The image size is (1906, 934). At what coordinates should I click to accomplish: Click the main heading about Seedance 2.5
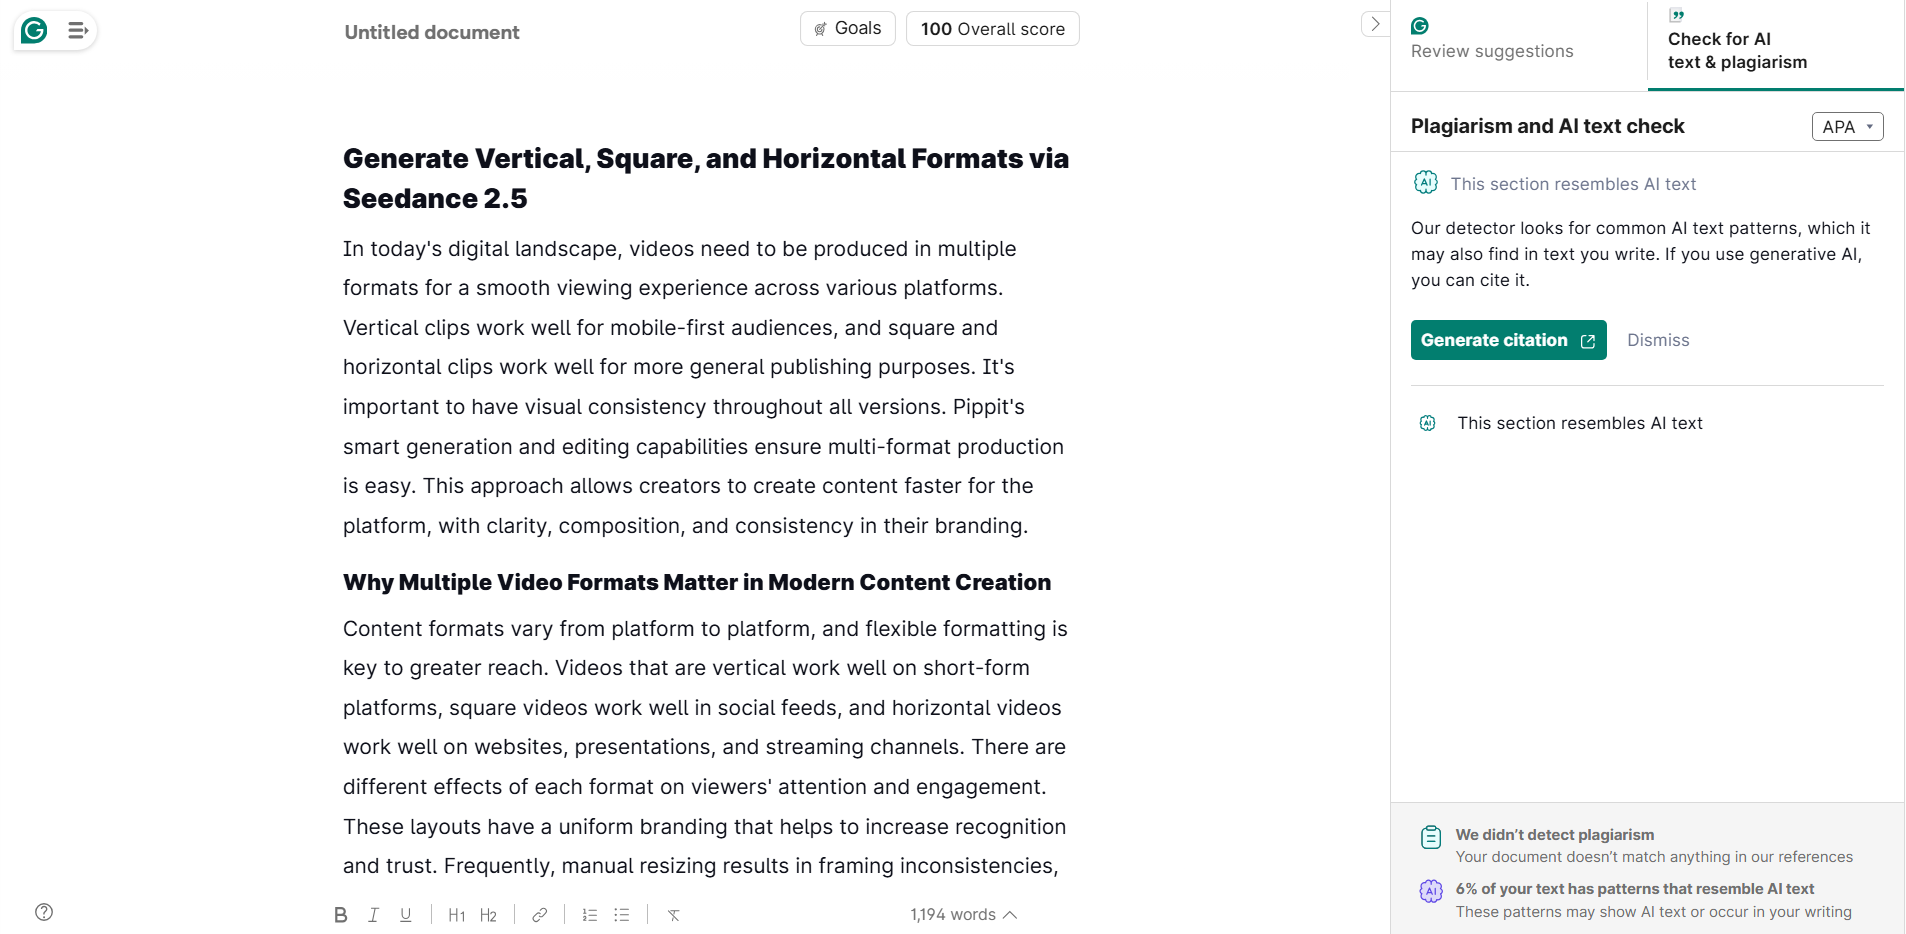click(706, 178)
